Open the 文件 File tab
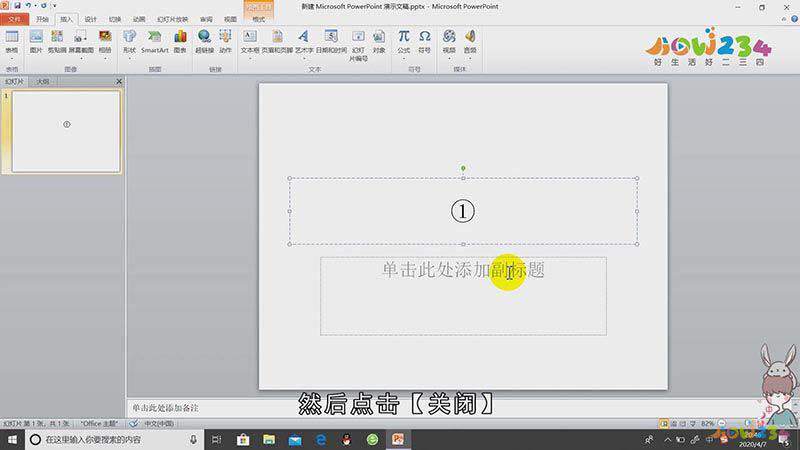Screen dimensions: 800x450 (14, 19)
